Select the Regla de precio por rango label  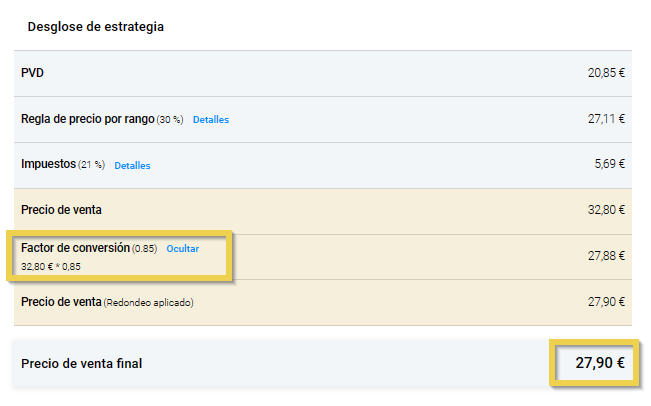(87, 119)
